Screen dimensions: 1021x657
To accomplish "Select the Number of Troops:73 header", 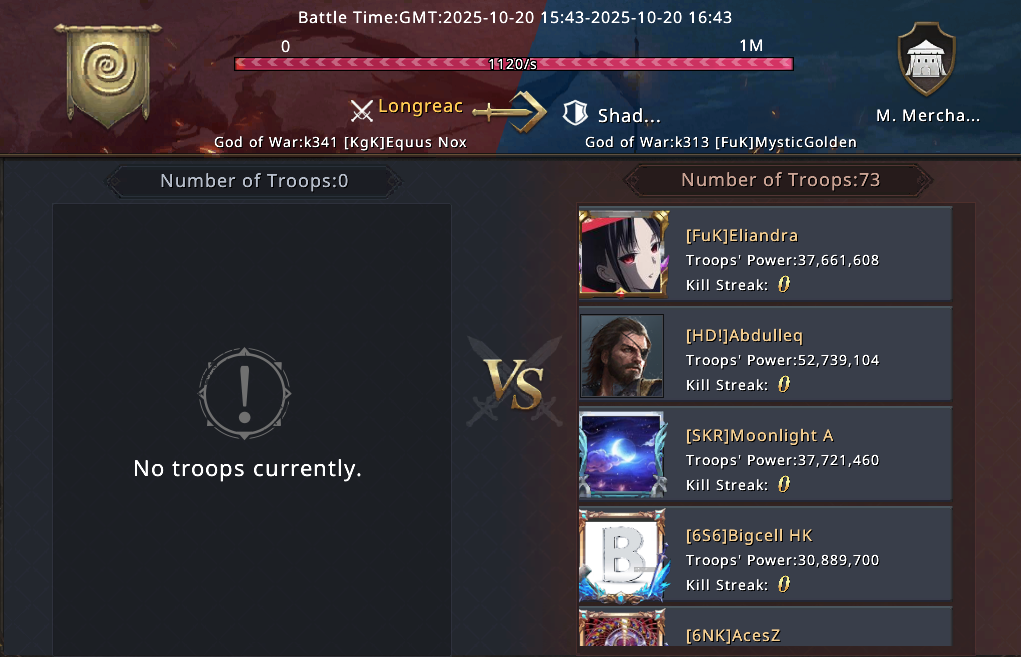I will pos(780,180).
